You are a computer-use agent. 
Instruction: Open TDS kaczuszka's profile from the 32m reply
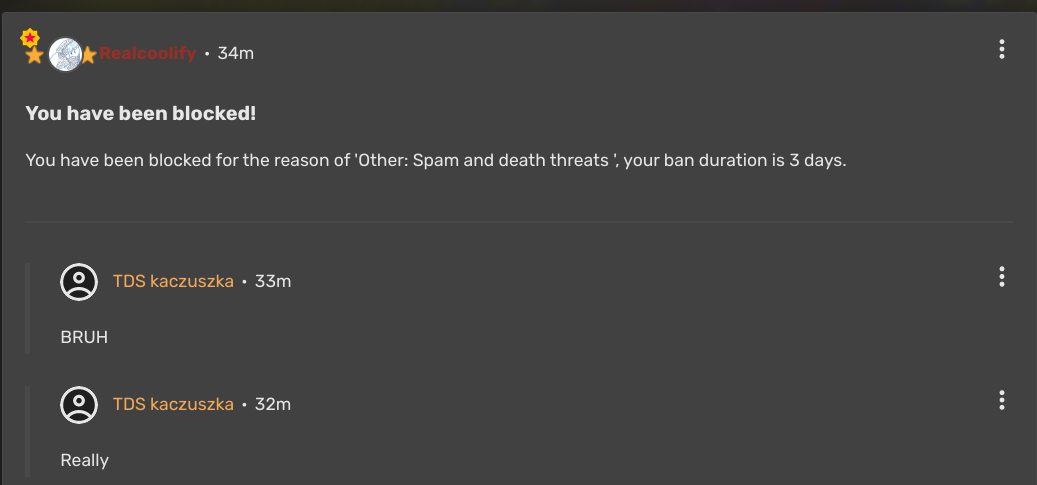coord(173,404)
